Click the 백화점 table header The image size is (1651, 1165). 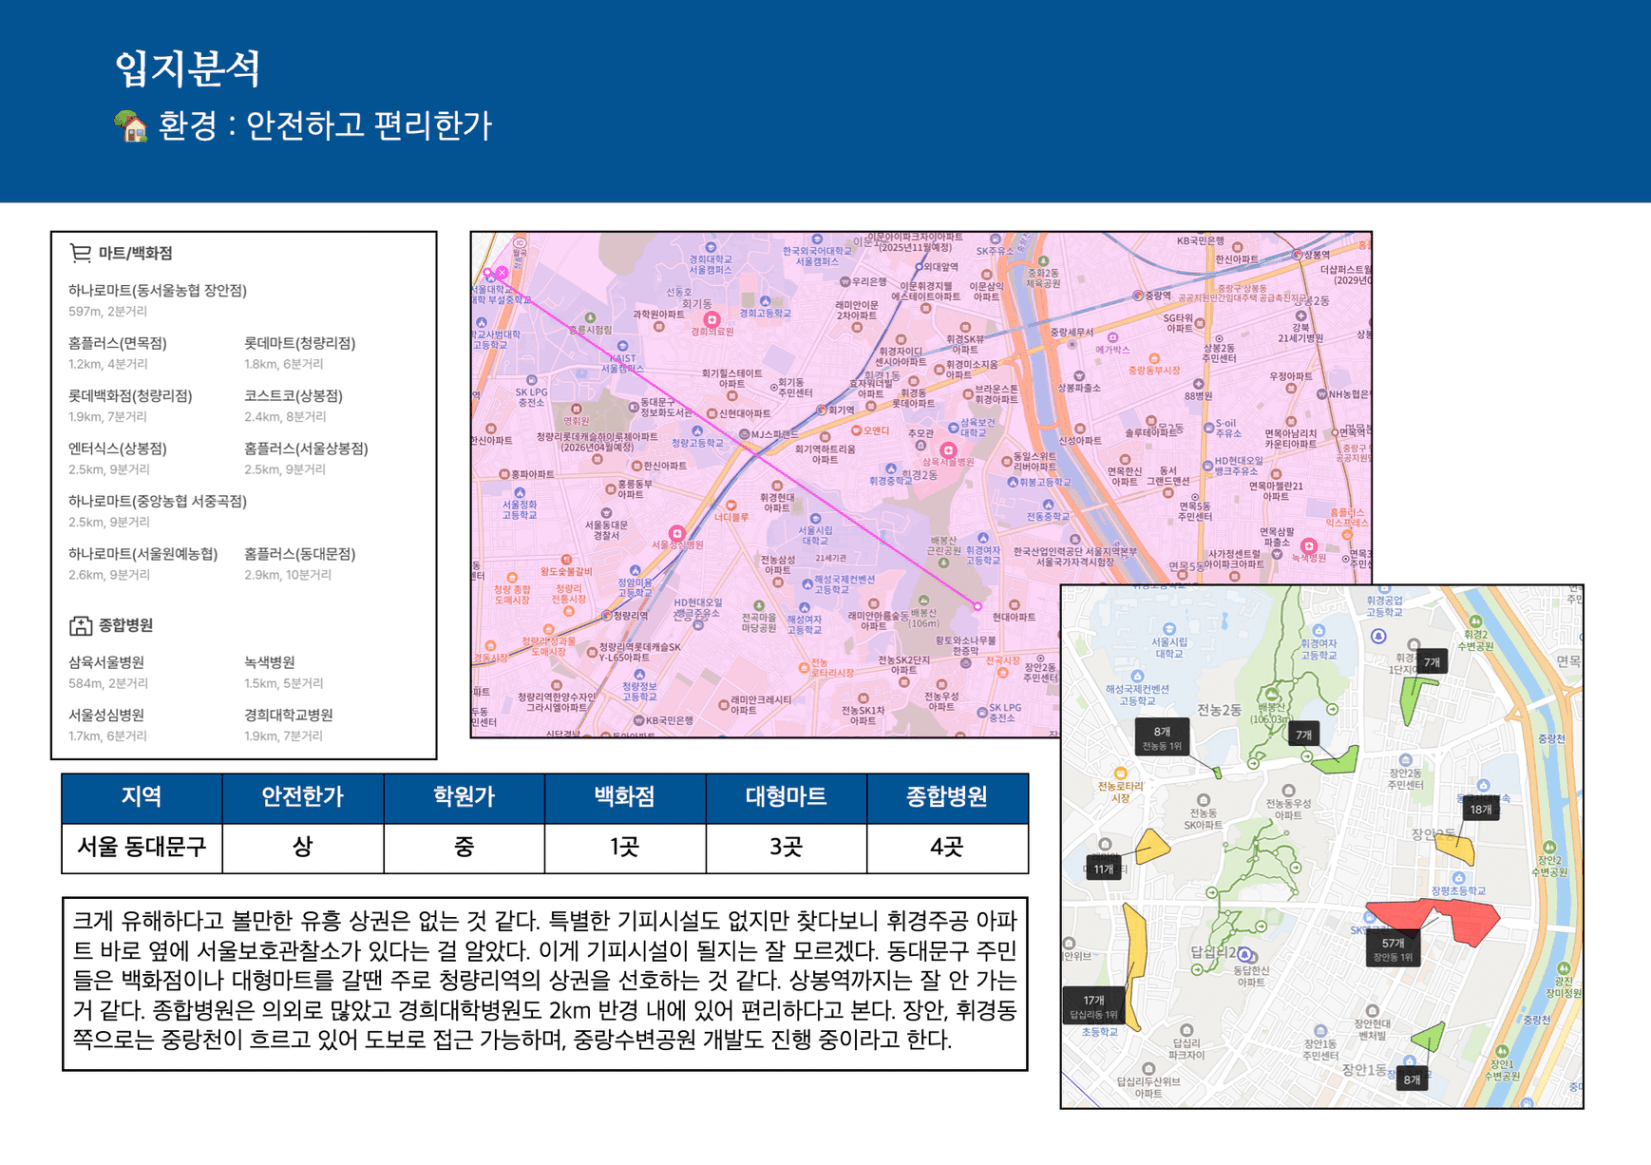click(625, 797)
